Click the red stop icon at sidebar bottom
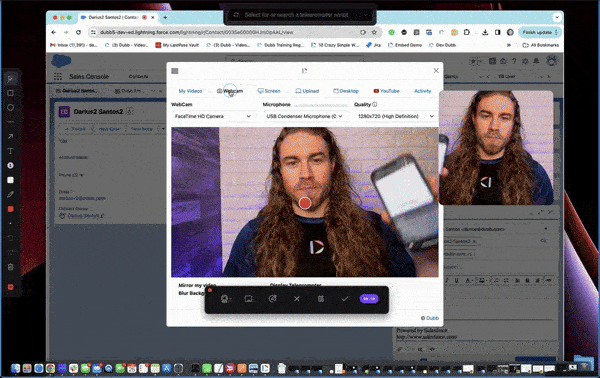 pyautogui.click(x=10, y=287)
